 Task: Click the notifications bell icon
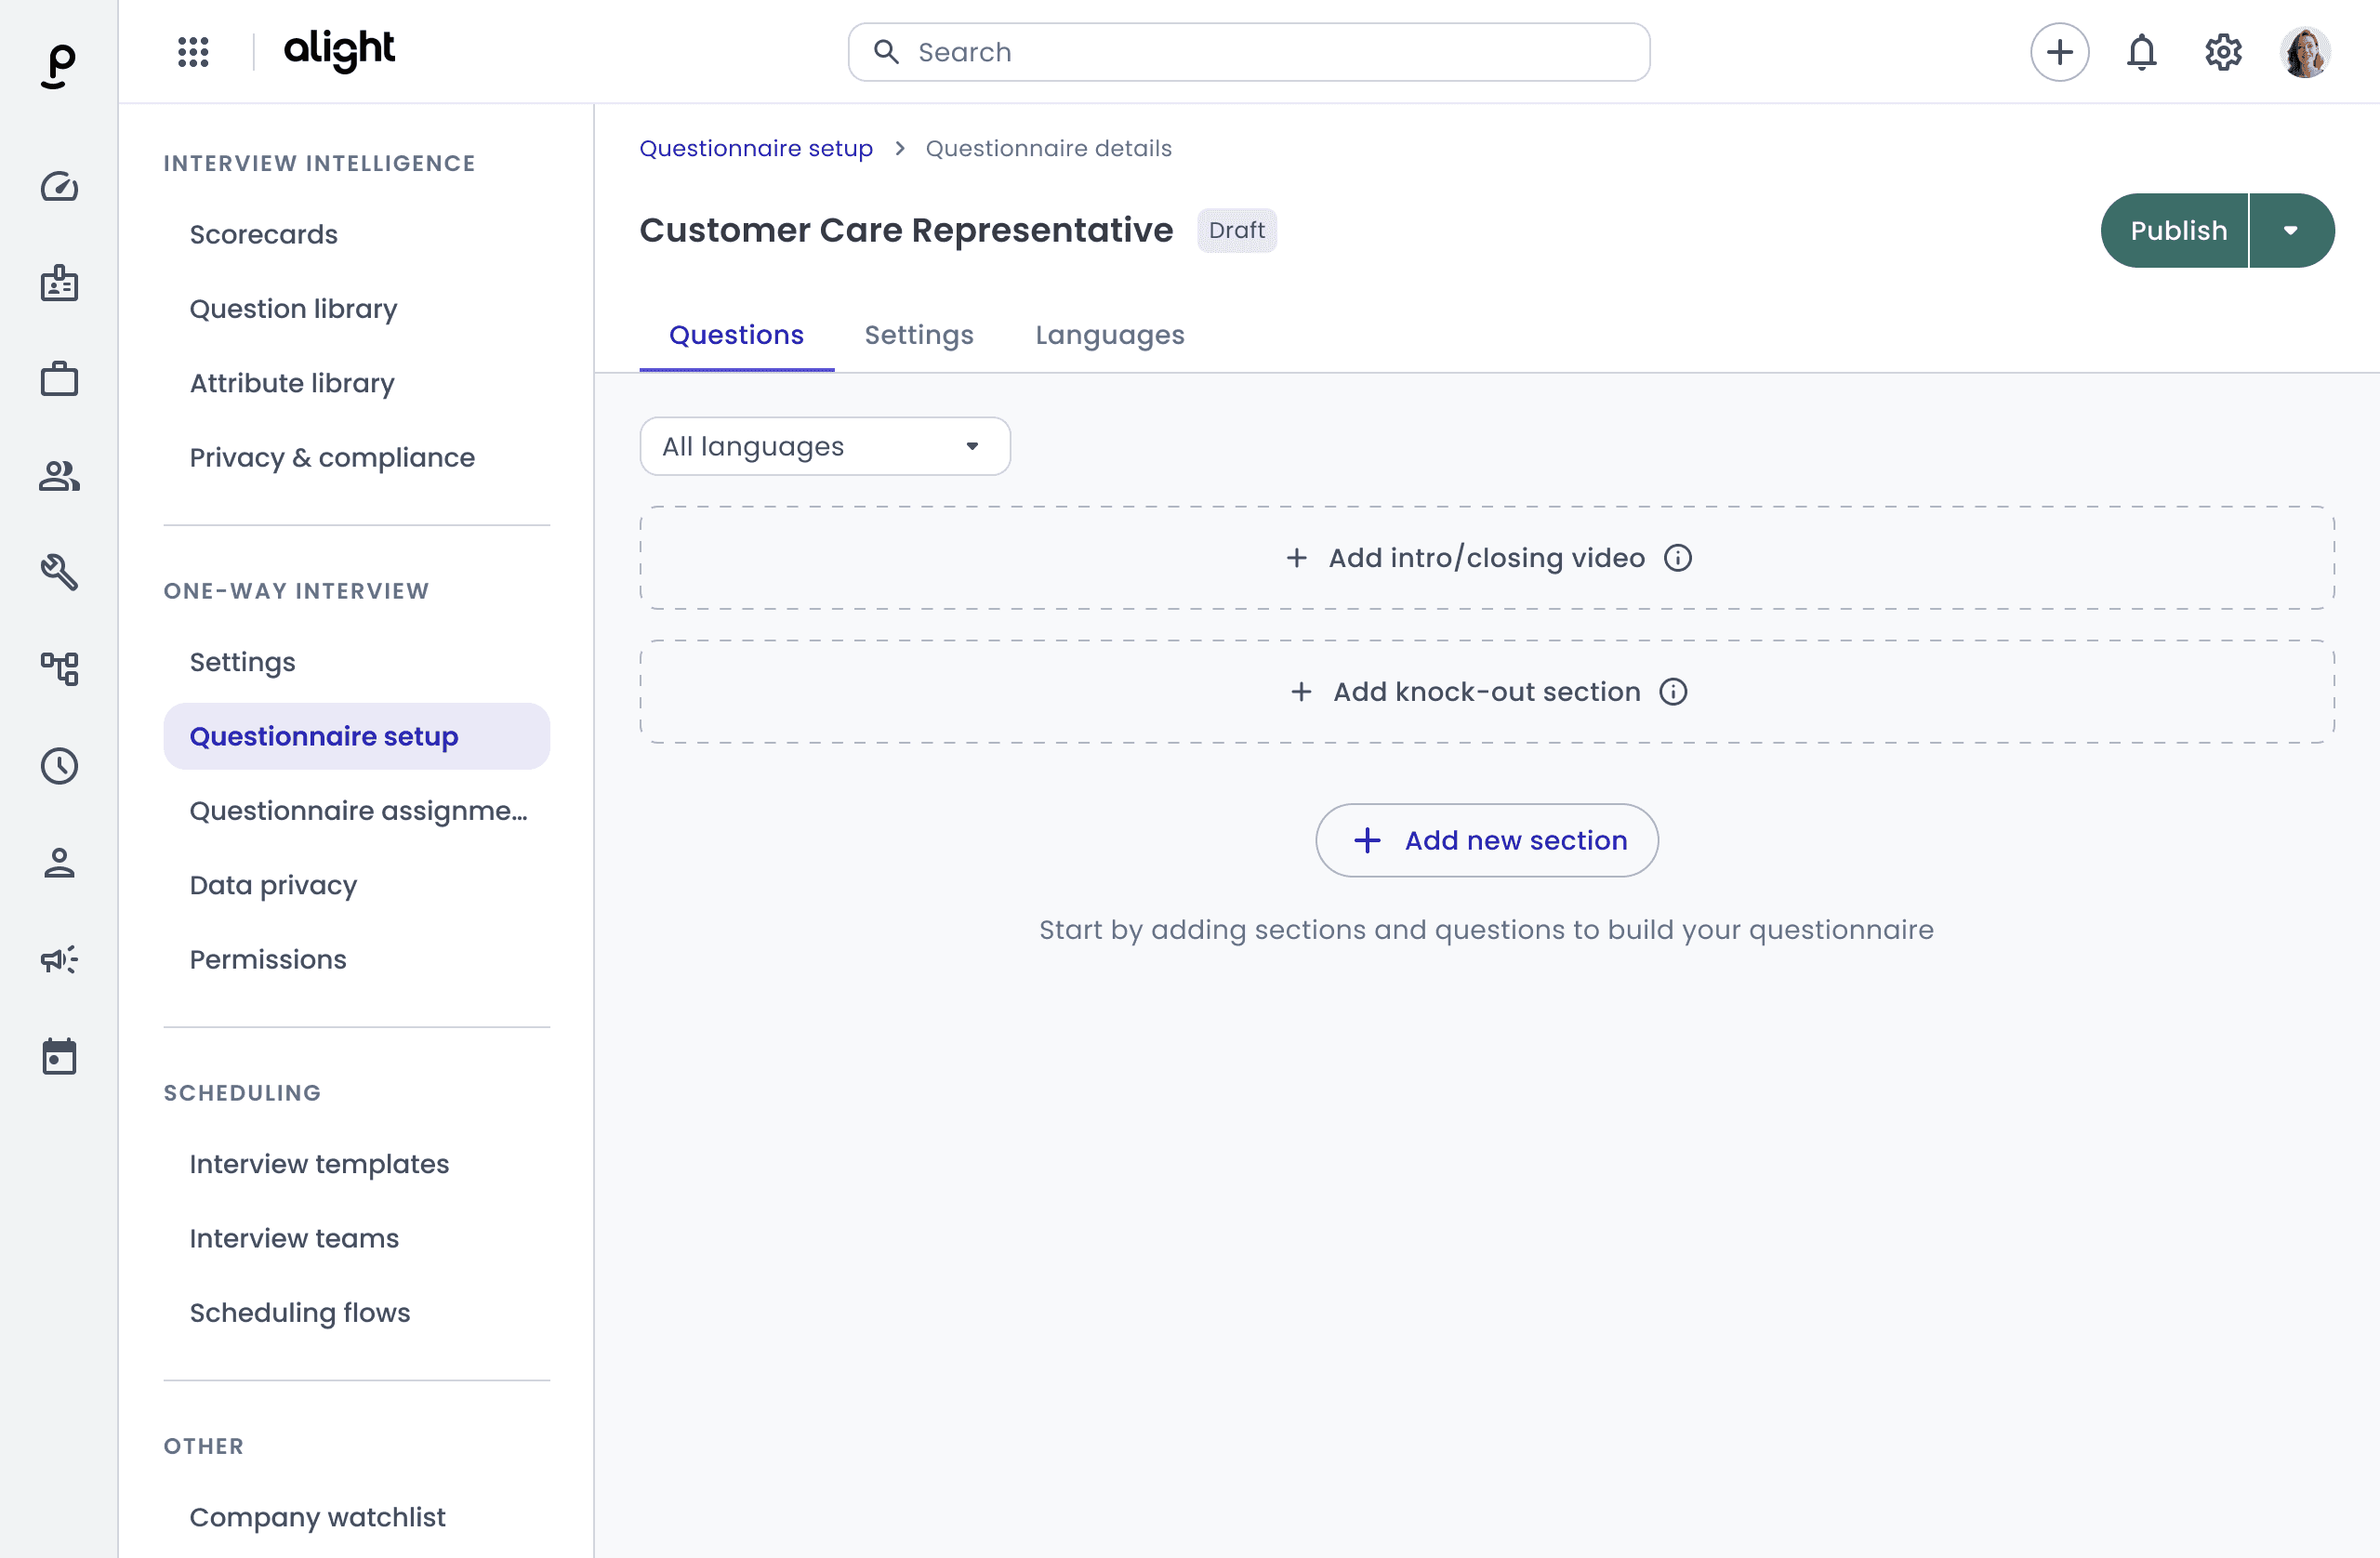pos(2141,52)
